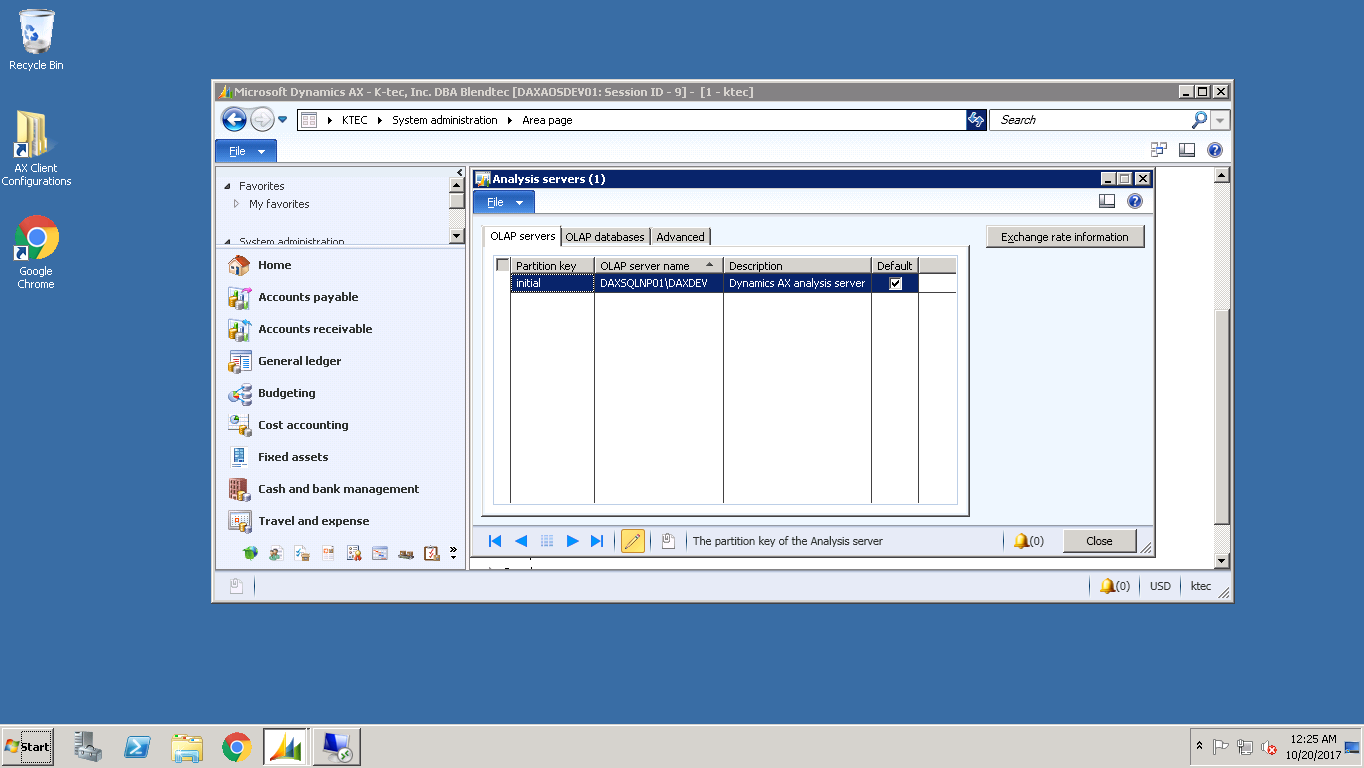Click USD currency in status bar
The height and width of the screenshot is (768, 1364).
pyautogui.click(x=1160, y=586)
